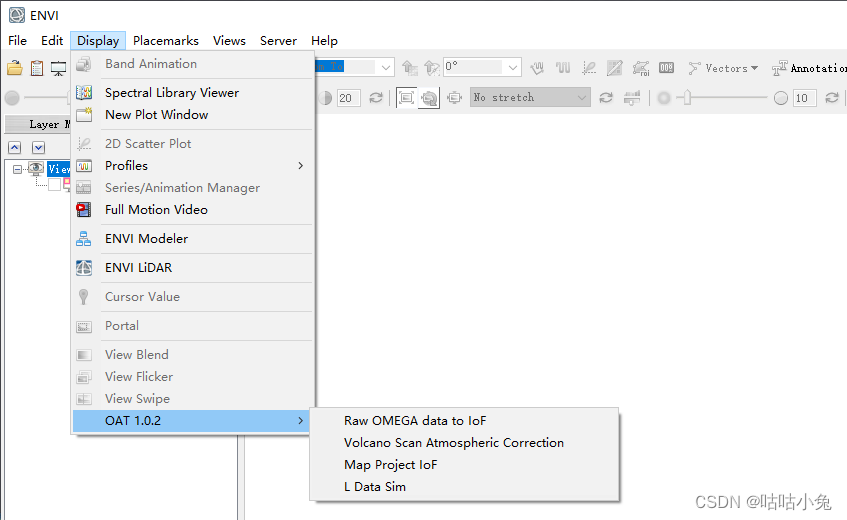The height and width of the screenshot is (520, 847).
Task: Click the layer move-up arrow button
Action: click(x=15, y=147)
